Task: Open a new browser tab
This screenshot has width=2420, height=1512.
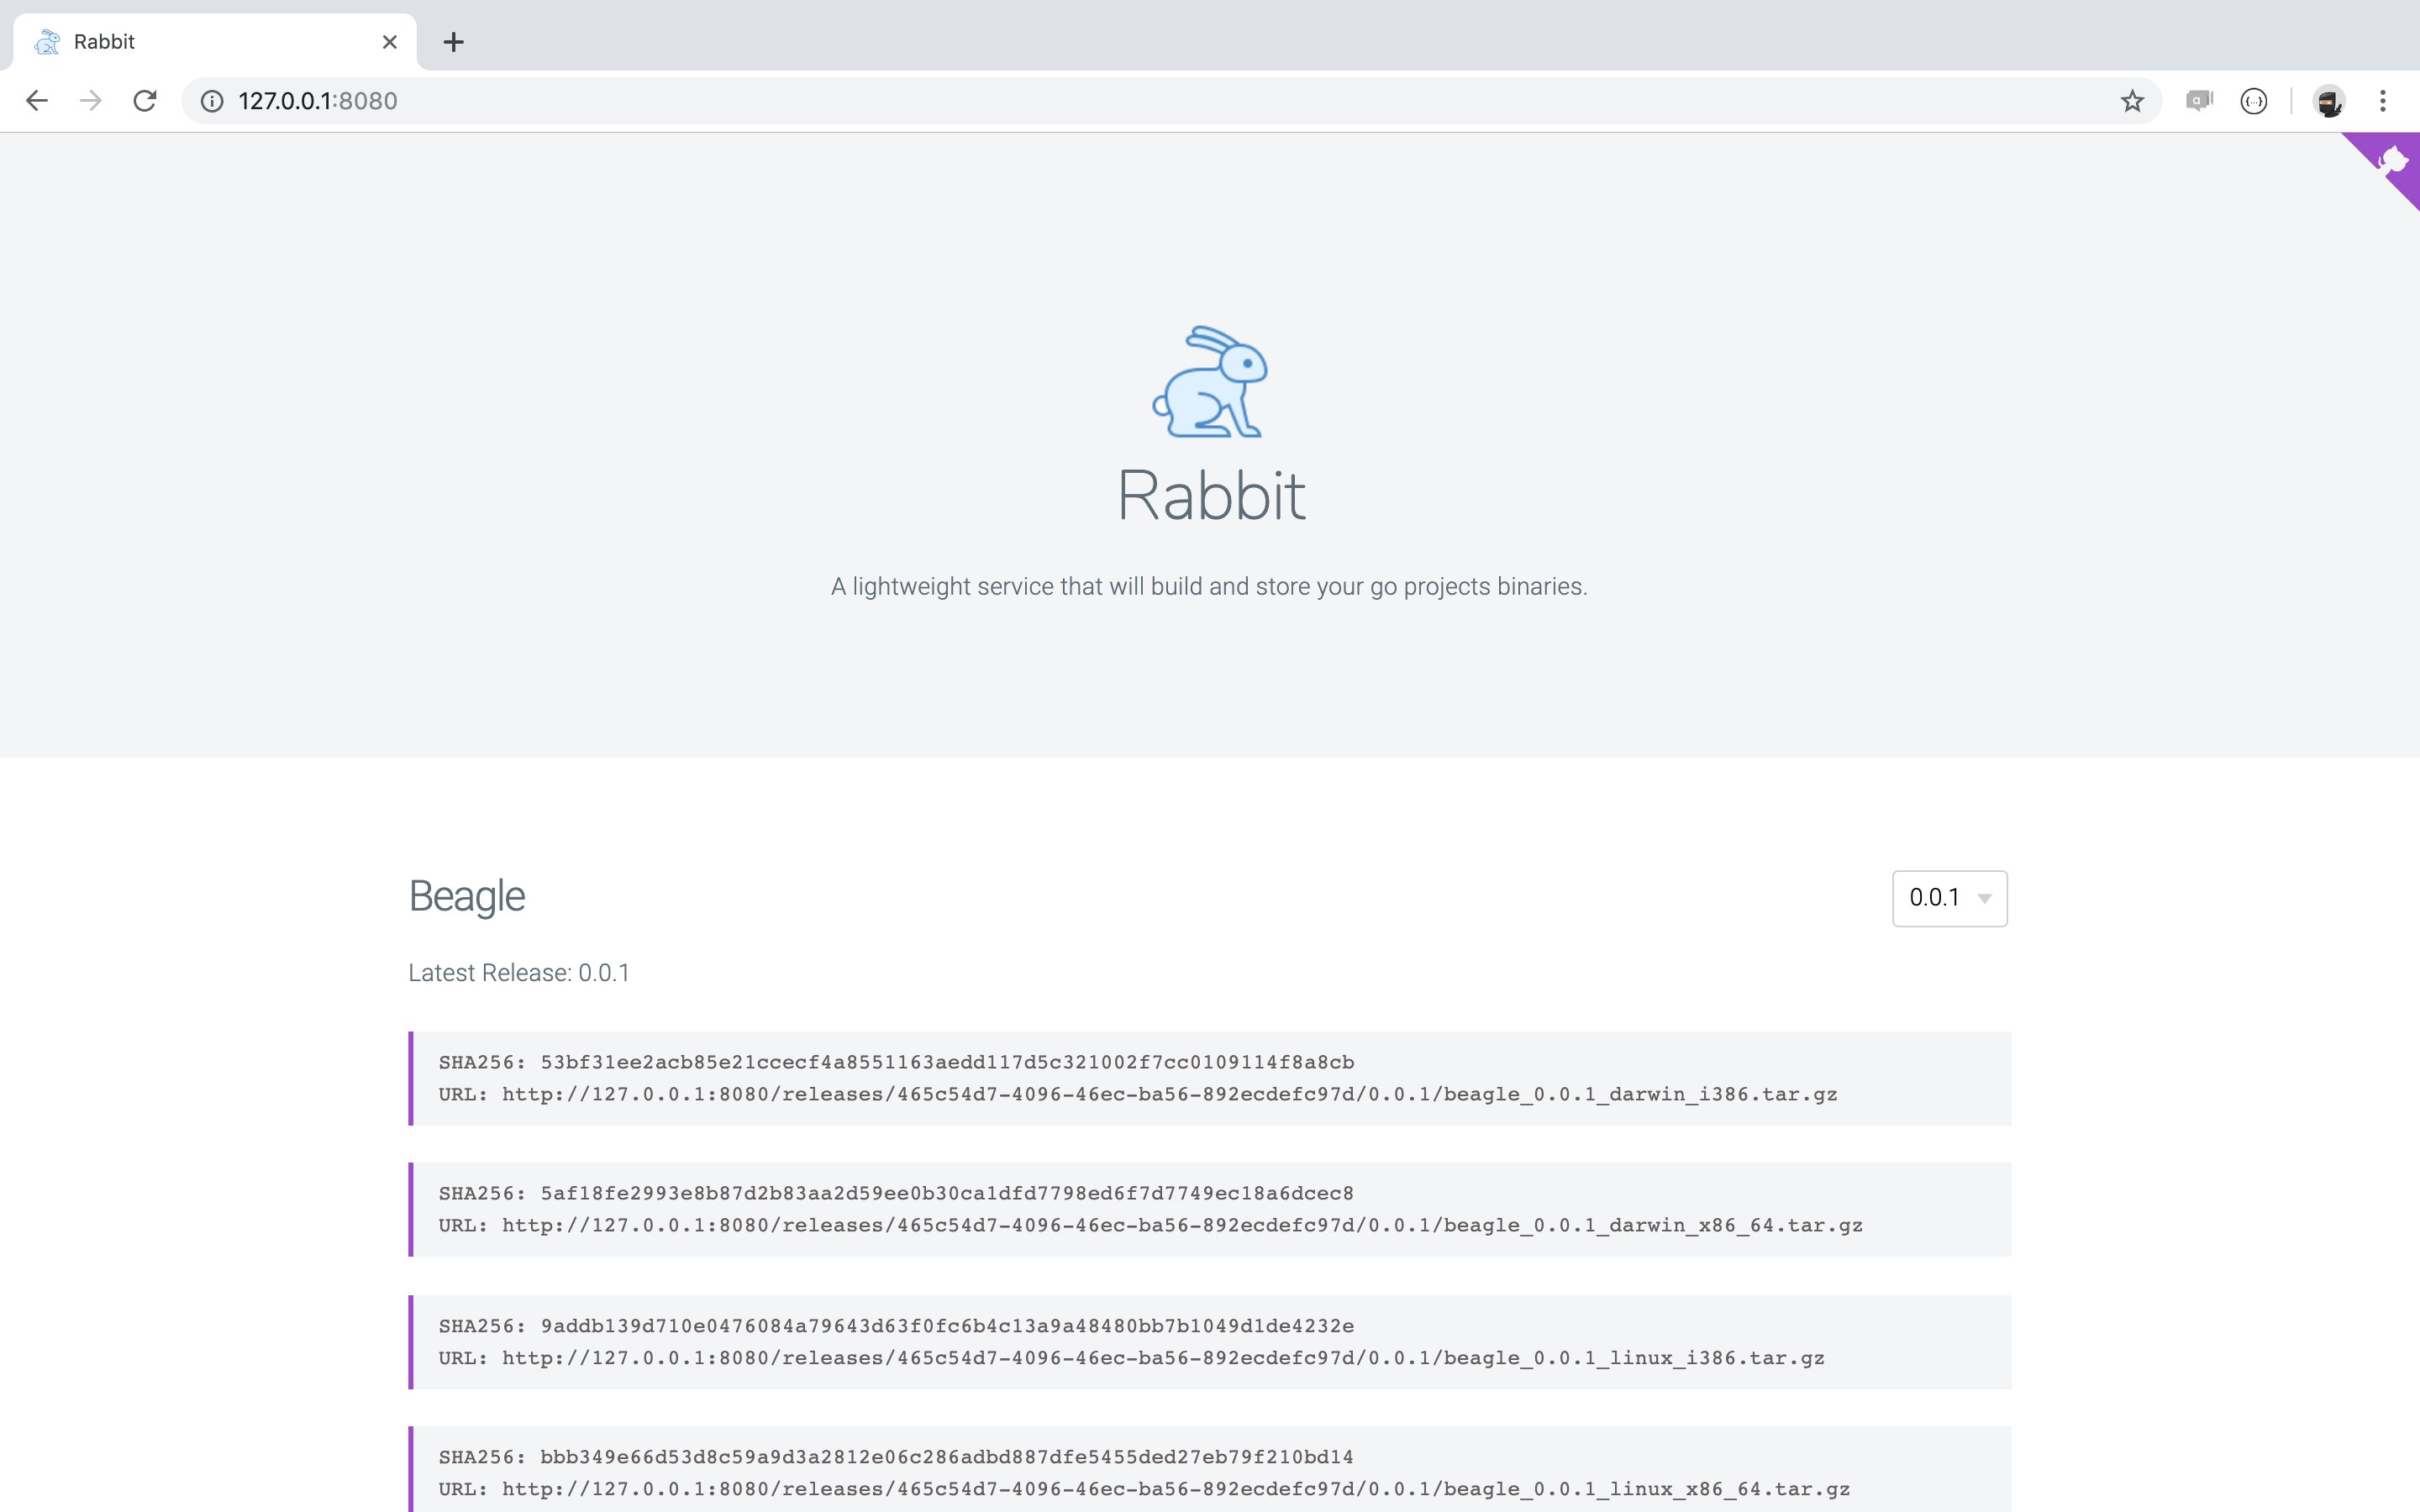Action: coord(453,42)
